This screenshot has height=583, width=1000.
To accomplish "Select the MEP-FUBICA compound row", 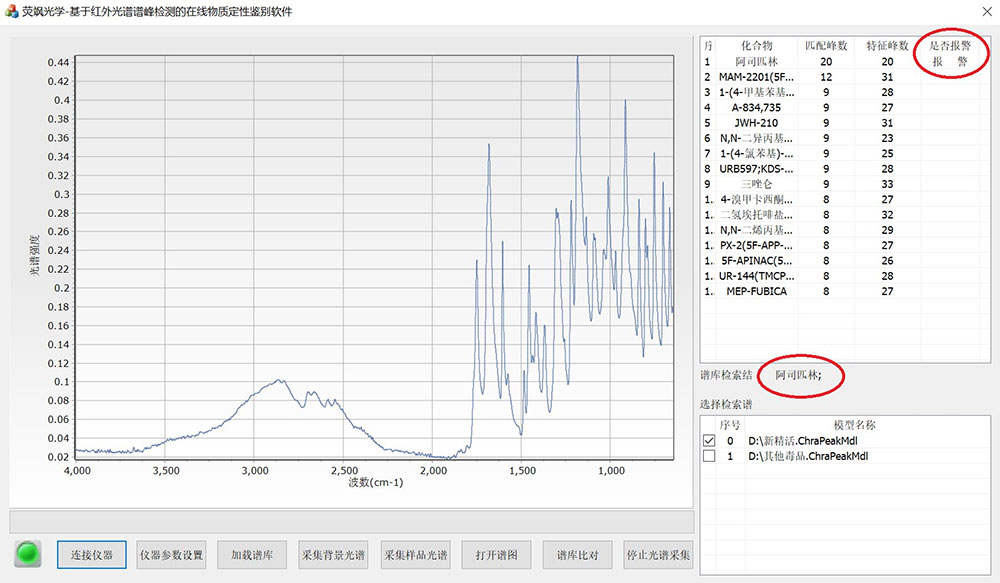I will pos(845,291).
